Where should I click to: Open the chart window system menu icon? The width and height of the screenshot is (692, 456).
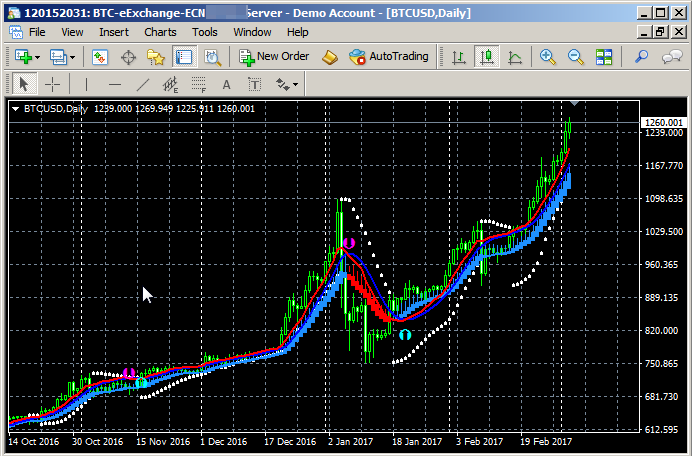point(16,32)
